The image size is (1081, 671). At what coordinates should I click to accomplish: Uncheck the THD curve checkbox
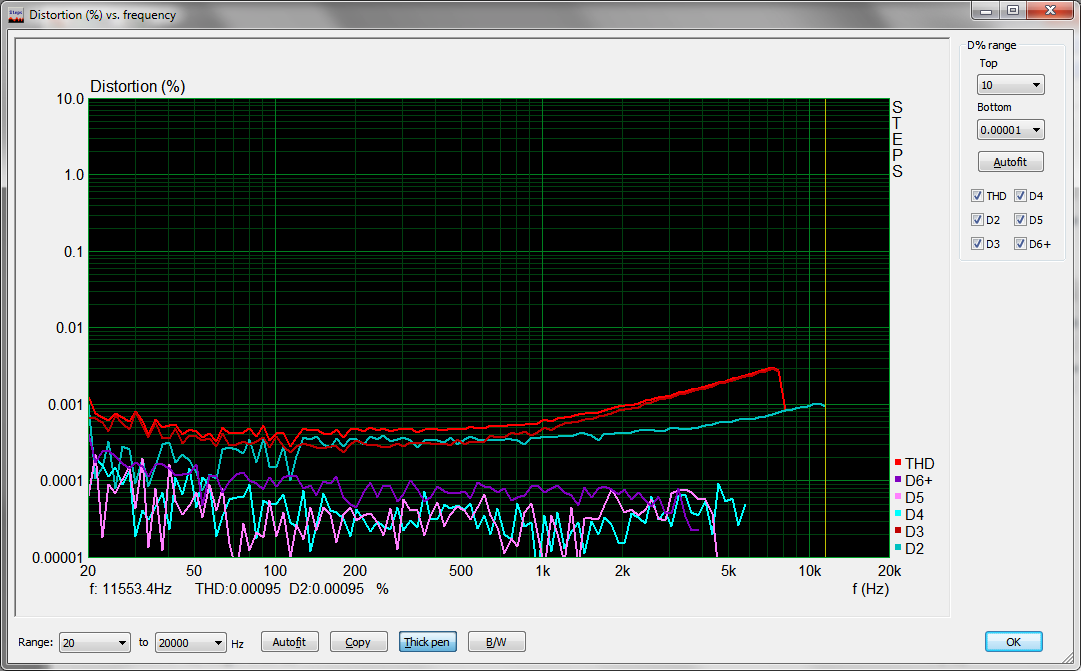click(x=977, y=196)
